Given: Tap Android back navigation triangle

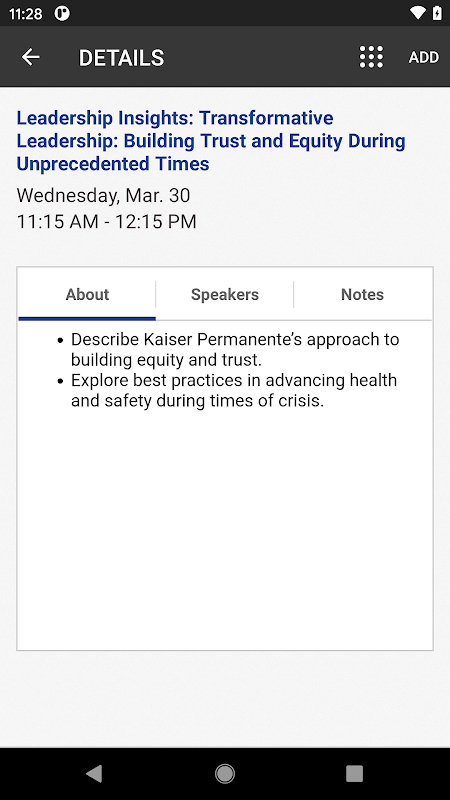Looking at the screenshot, I should click(94, 774).
